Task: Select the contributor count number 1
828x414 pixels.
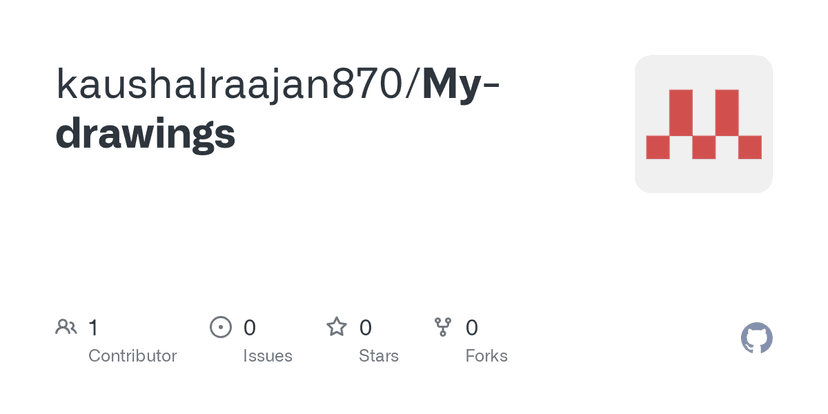Action: pyautogui.click(x=93, y=327)
